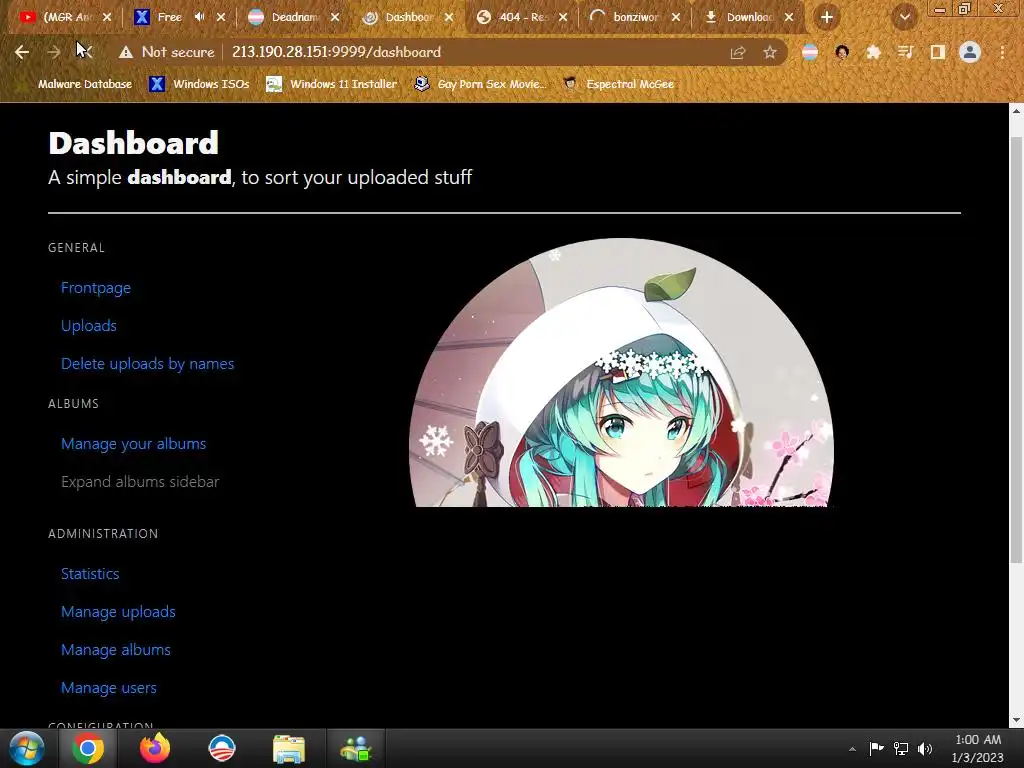Open Manage albums under Administration

pos(116,650)
